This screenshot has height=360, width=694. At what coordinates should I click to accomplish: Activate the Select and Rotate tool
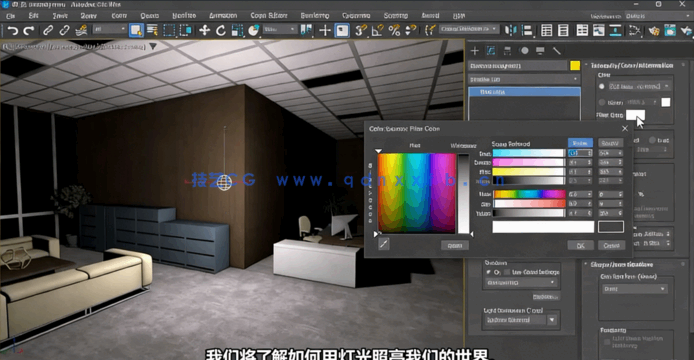coord(220,31)
